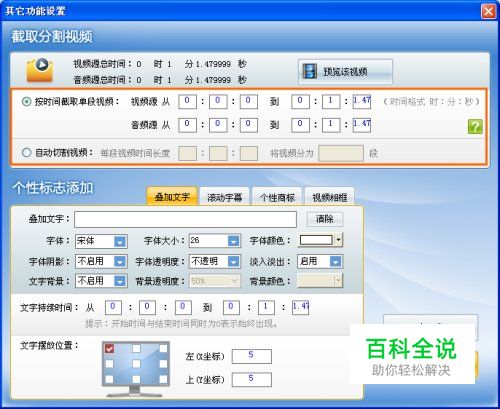
Task: Click audio source start second field
Action: (x=249, y=125)
